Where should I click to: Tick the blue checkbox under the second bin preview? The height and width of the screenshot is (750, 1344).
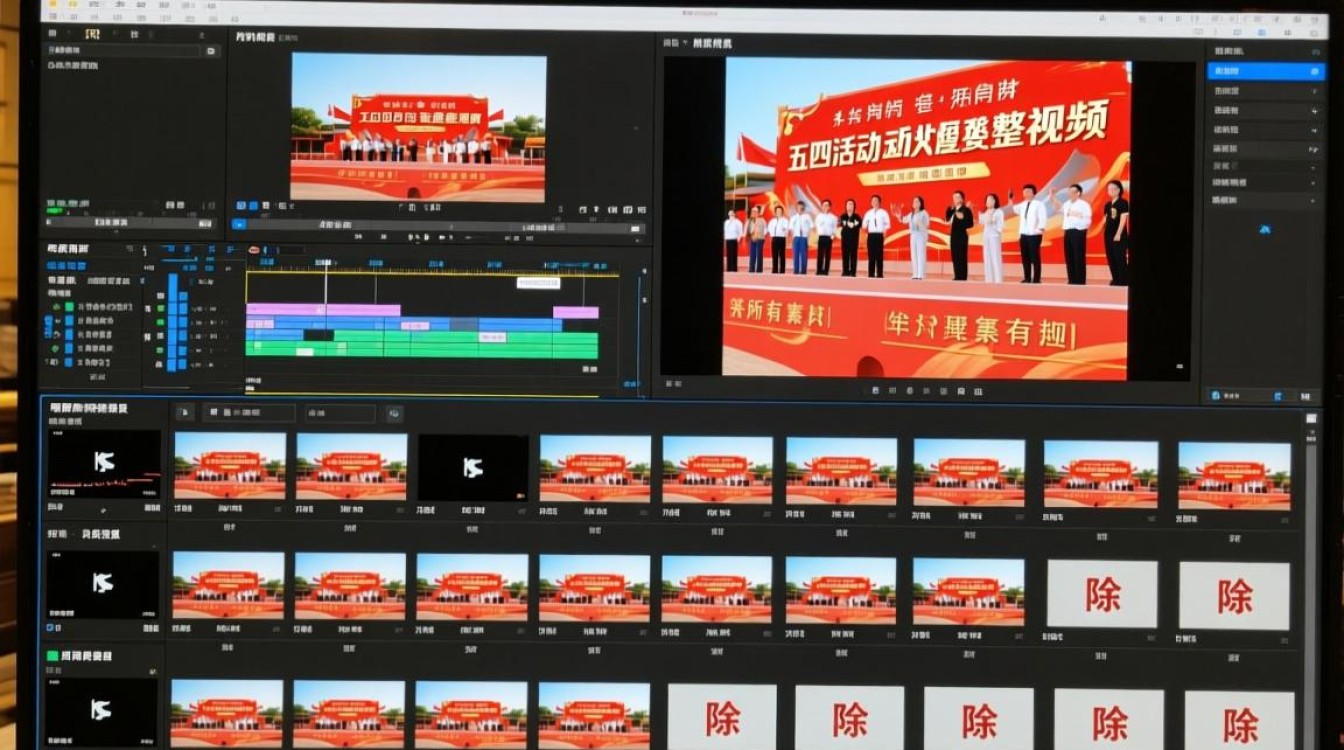pos(51,628)
